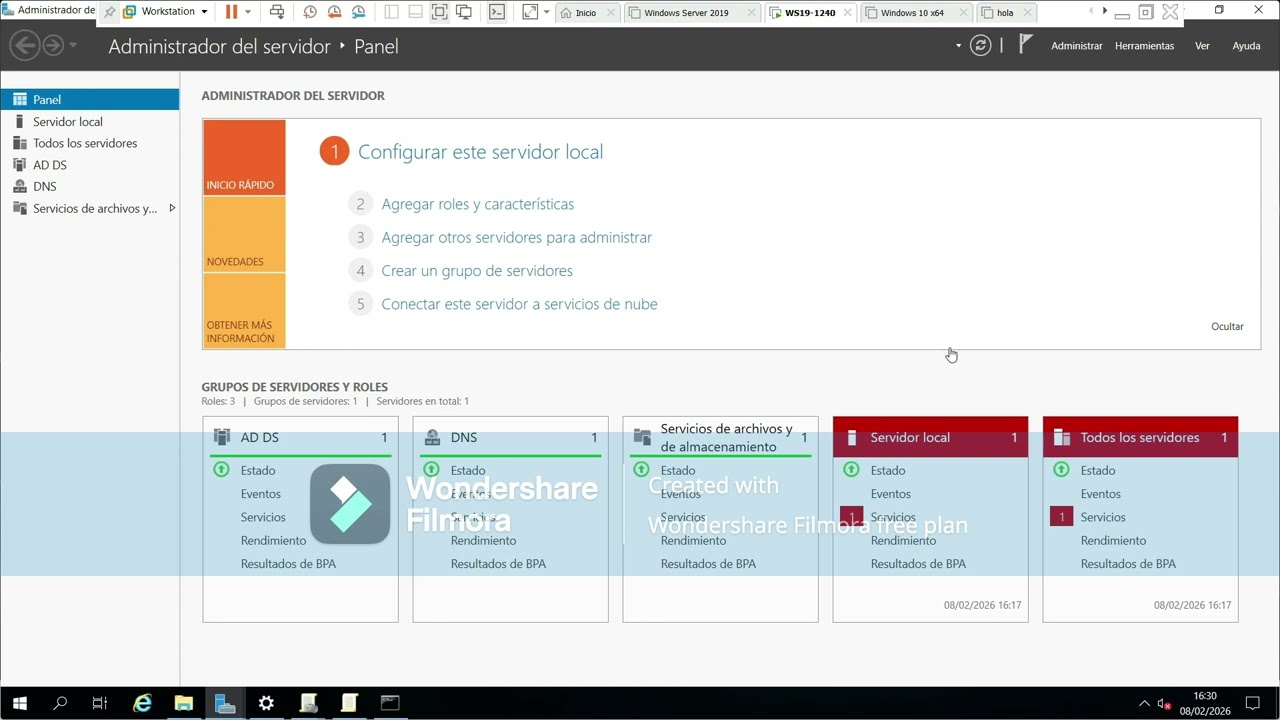
Task: Refresh the Server Manager dashboard
Action: click(981, 45)
